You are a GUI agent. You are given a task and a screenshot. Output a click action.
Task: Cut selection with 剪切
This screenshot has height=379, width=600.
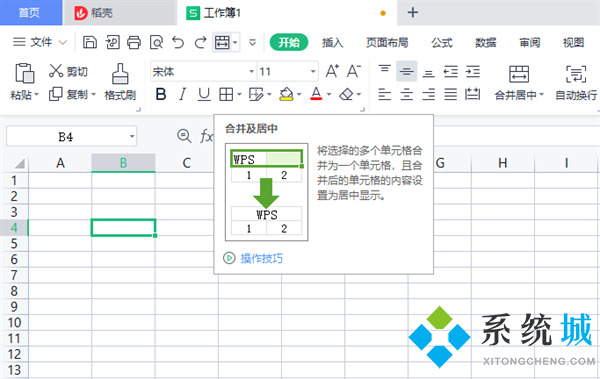coord(68,71)
